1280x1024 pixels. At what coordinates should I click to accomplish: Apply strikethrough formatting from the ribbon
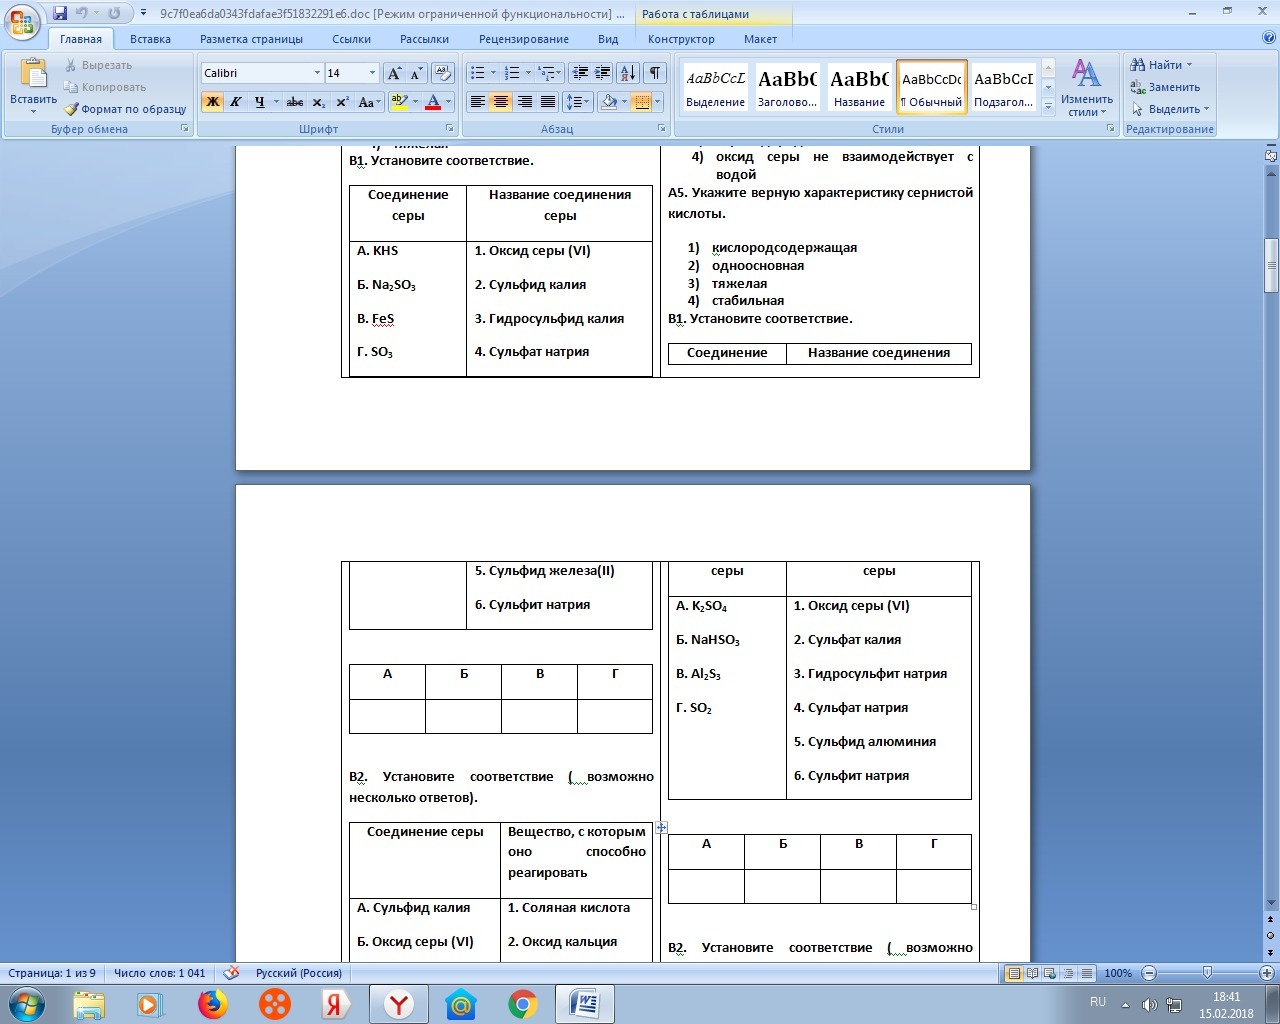pyautogui.click(x=294, y=102)
